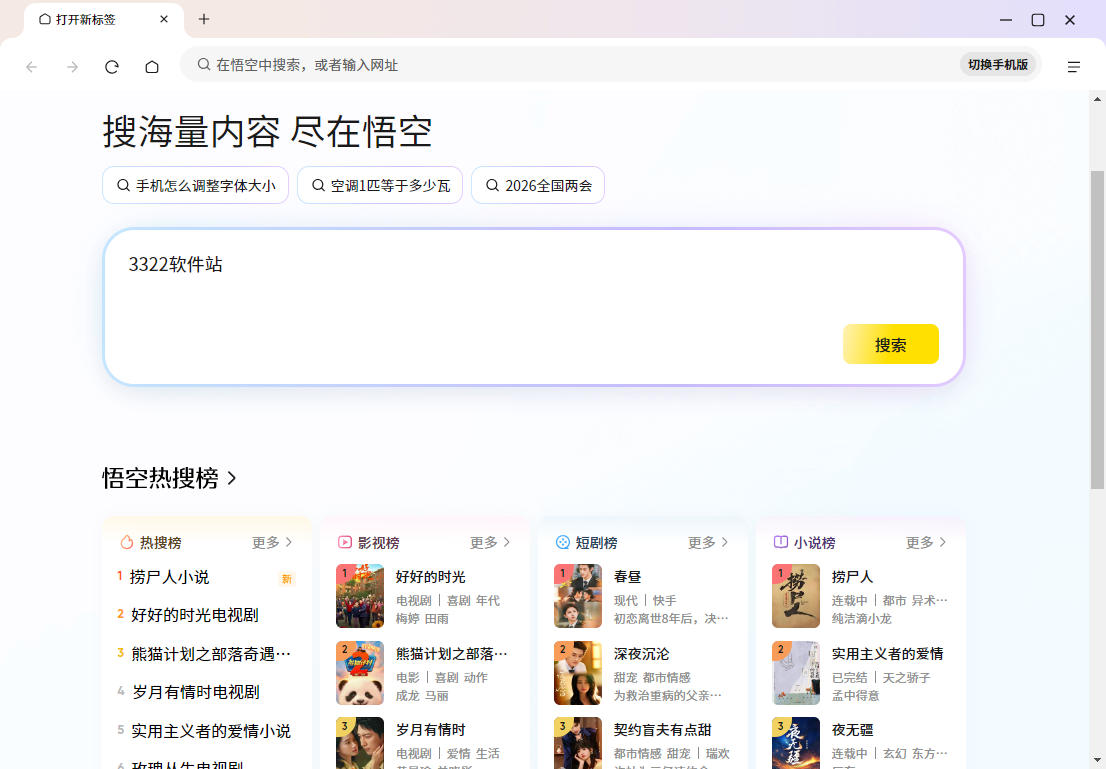This screenshot has width=1106, height=769.
Task: Go to the home page icon
Action: pyautogui.click(x=152, y=67)
